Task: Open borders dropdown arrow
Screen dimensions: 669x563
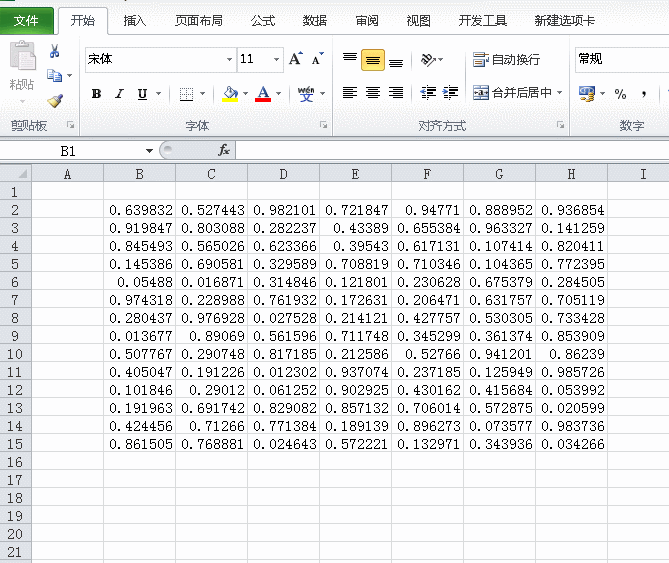Action: point(202,93)
